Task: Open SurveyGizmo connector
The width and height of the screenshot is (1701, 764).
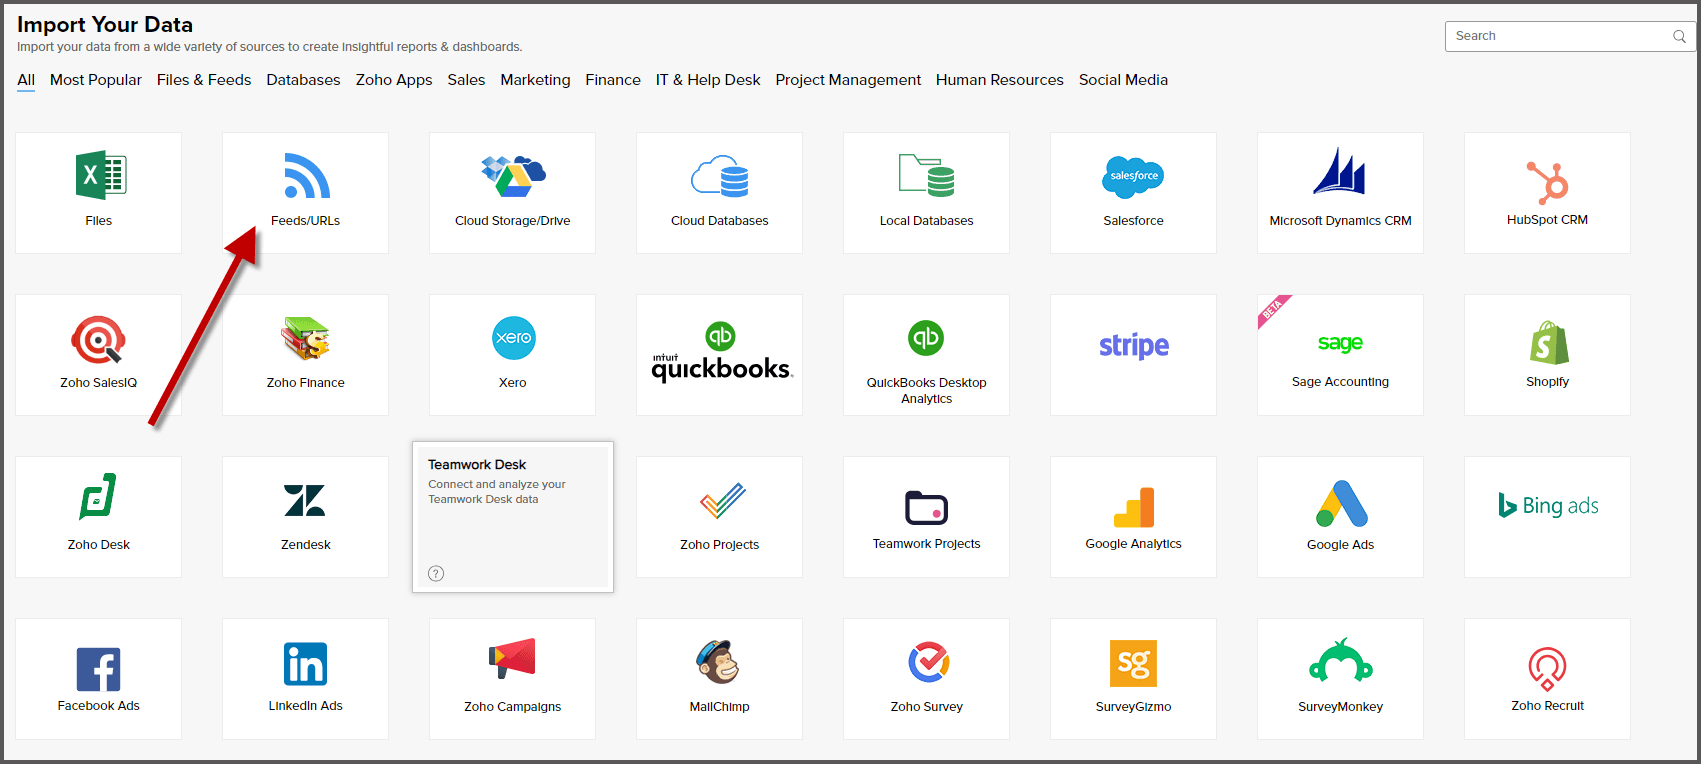Action: [x=1133, y=679]
